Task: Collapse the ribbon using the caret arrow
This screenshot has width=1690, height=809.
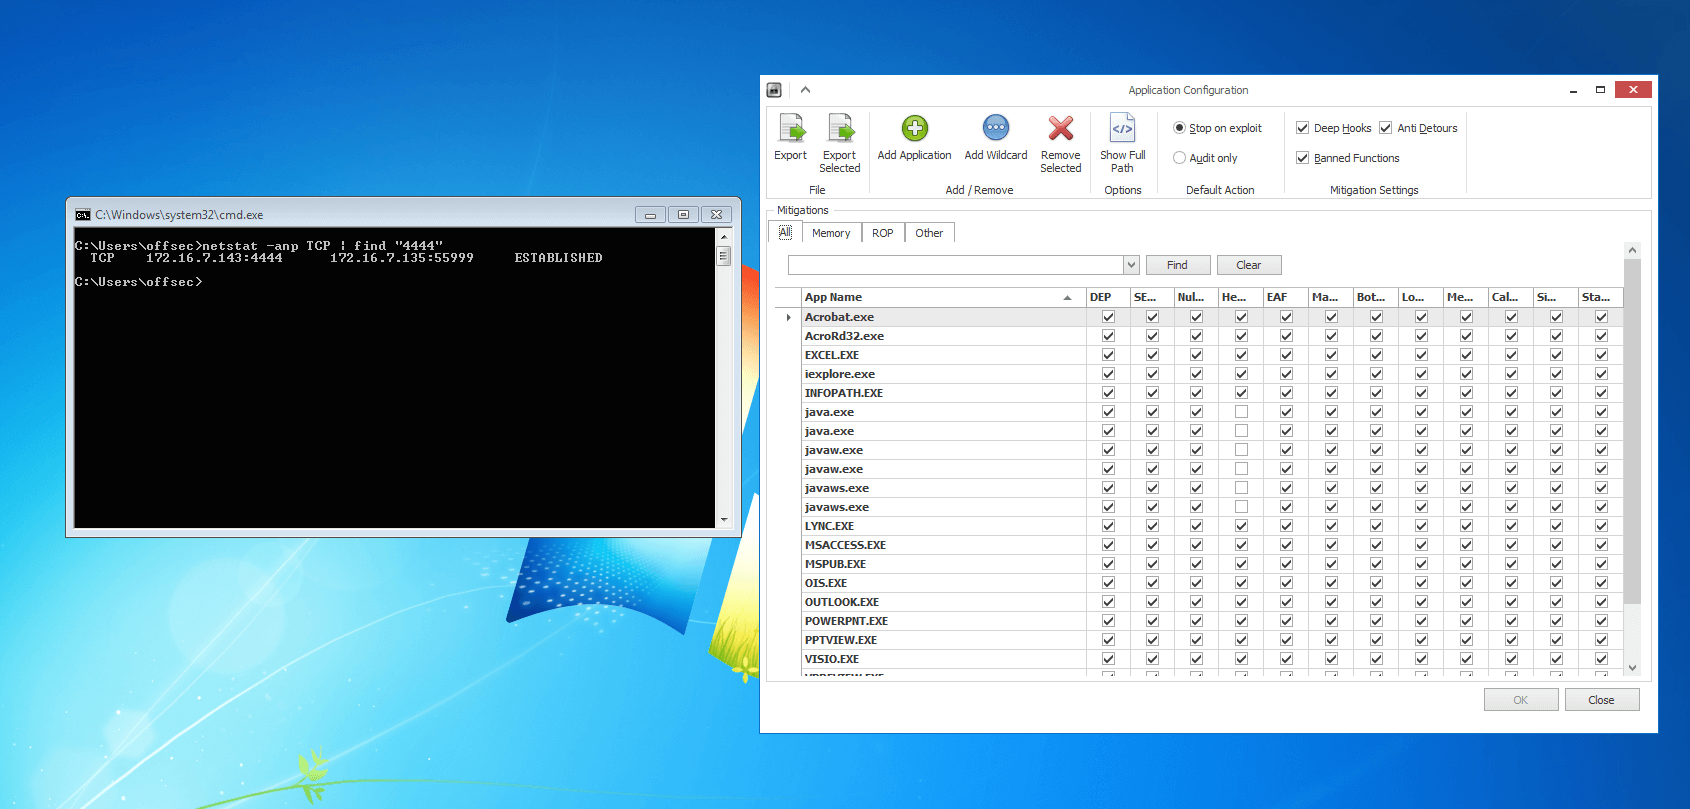Action: 805,90
